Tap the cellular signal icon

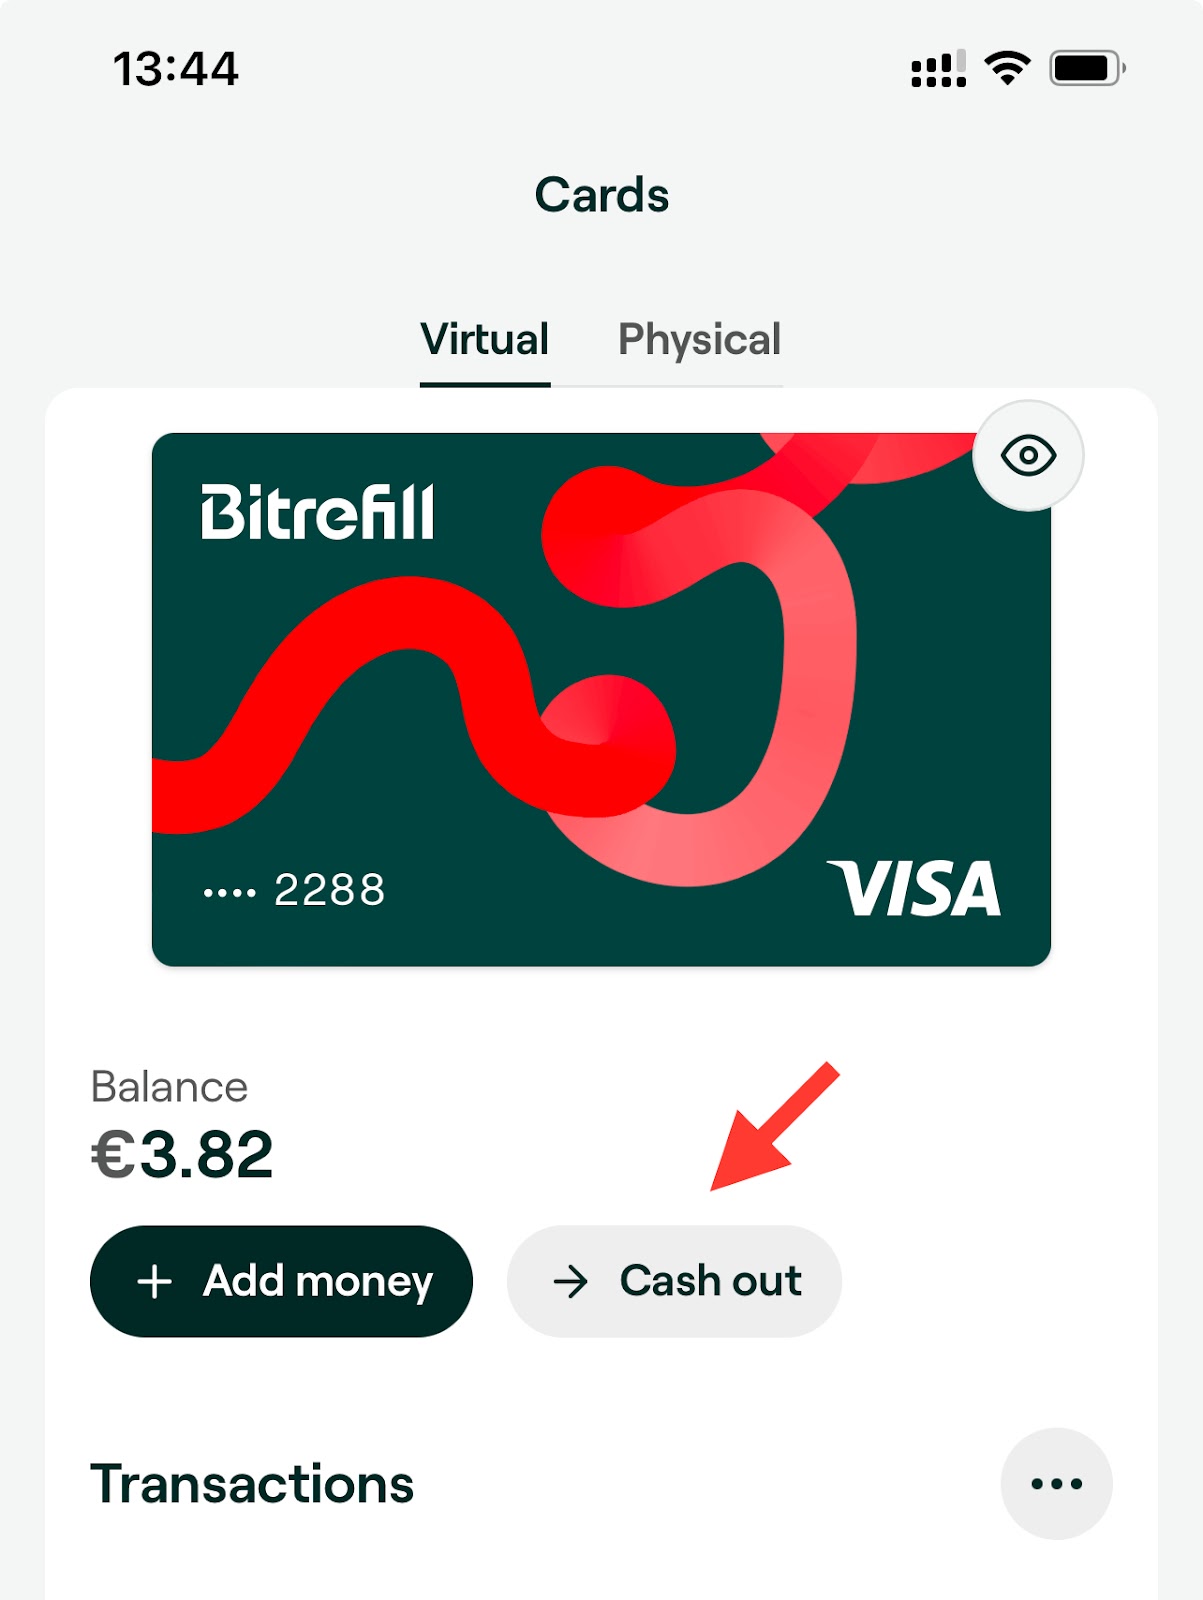[938, 68]
